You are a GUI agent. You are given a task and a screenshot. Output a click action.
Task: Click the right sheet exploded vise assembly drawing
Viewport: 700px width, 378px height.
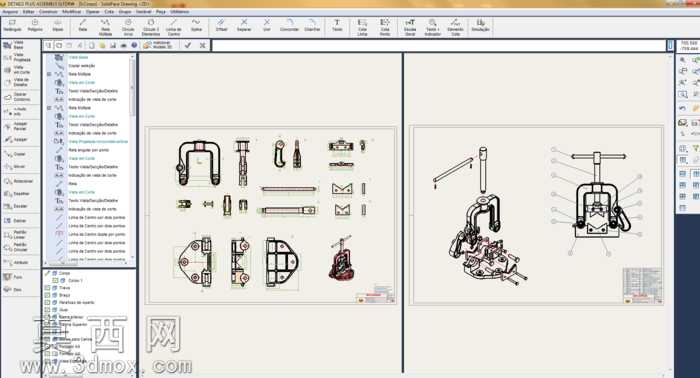(537, 215)
